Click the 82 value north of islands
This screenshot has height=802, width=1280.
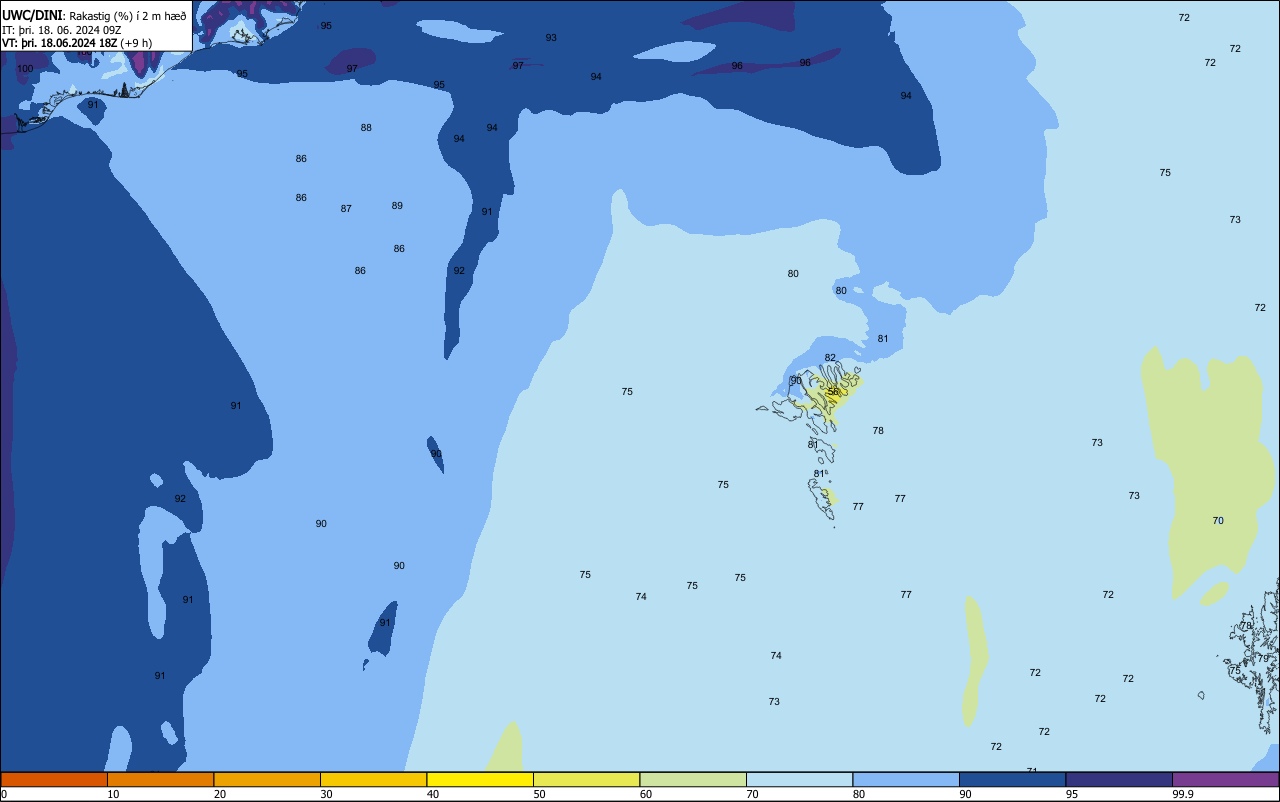point(830,358)
